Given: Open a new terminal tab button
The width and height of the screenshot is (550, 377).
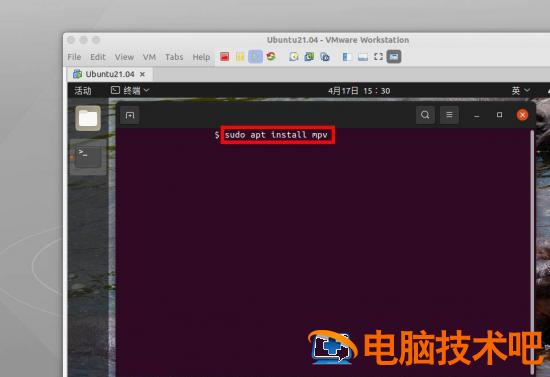Looking at the screenshot, I should (130, 115).
